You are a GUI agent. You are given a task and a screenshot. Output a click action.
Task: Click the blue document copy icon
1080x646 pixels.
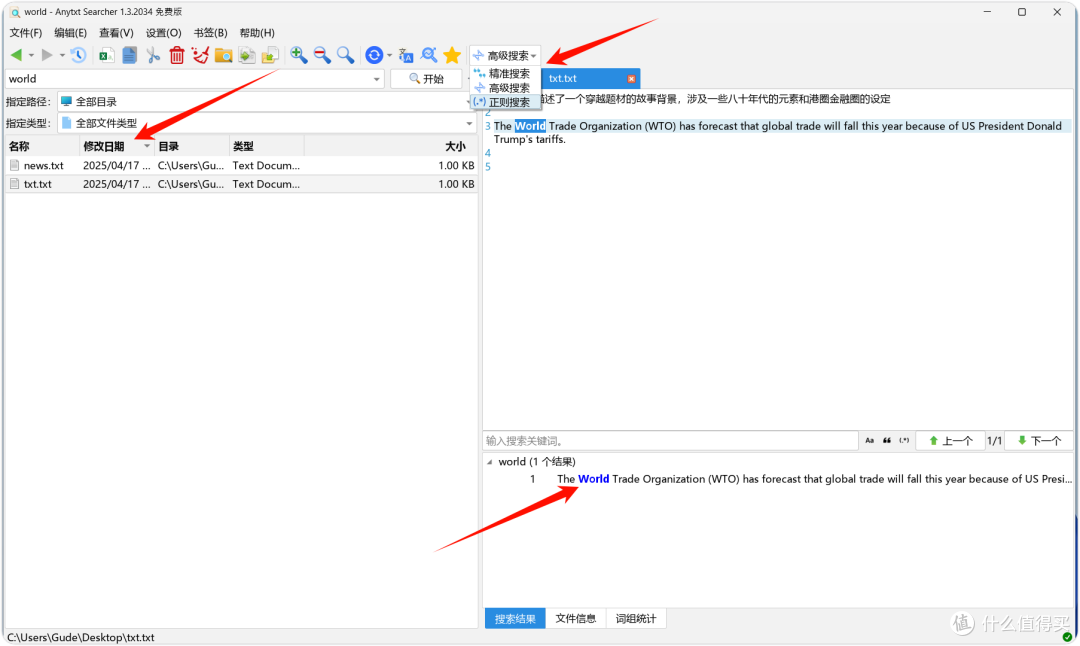pyautogui.click(x=129, y=55)
